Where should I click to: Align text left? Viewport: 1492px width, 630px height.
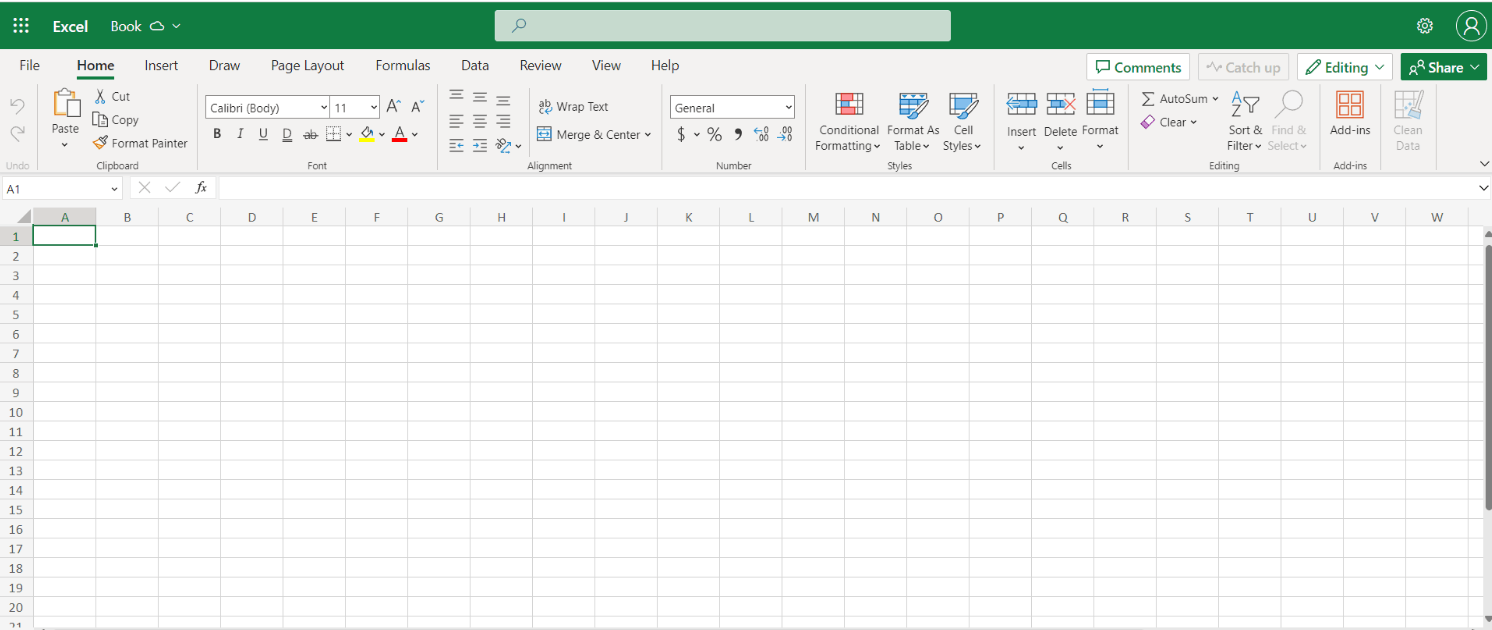(x=456, y=121)
